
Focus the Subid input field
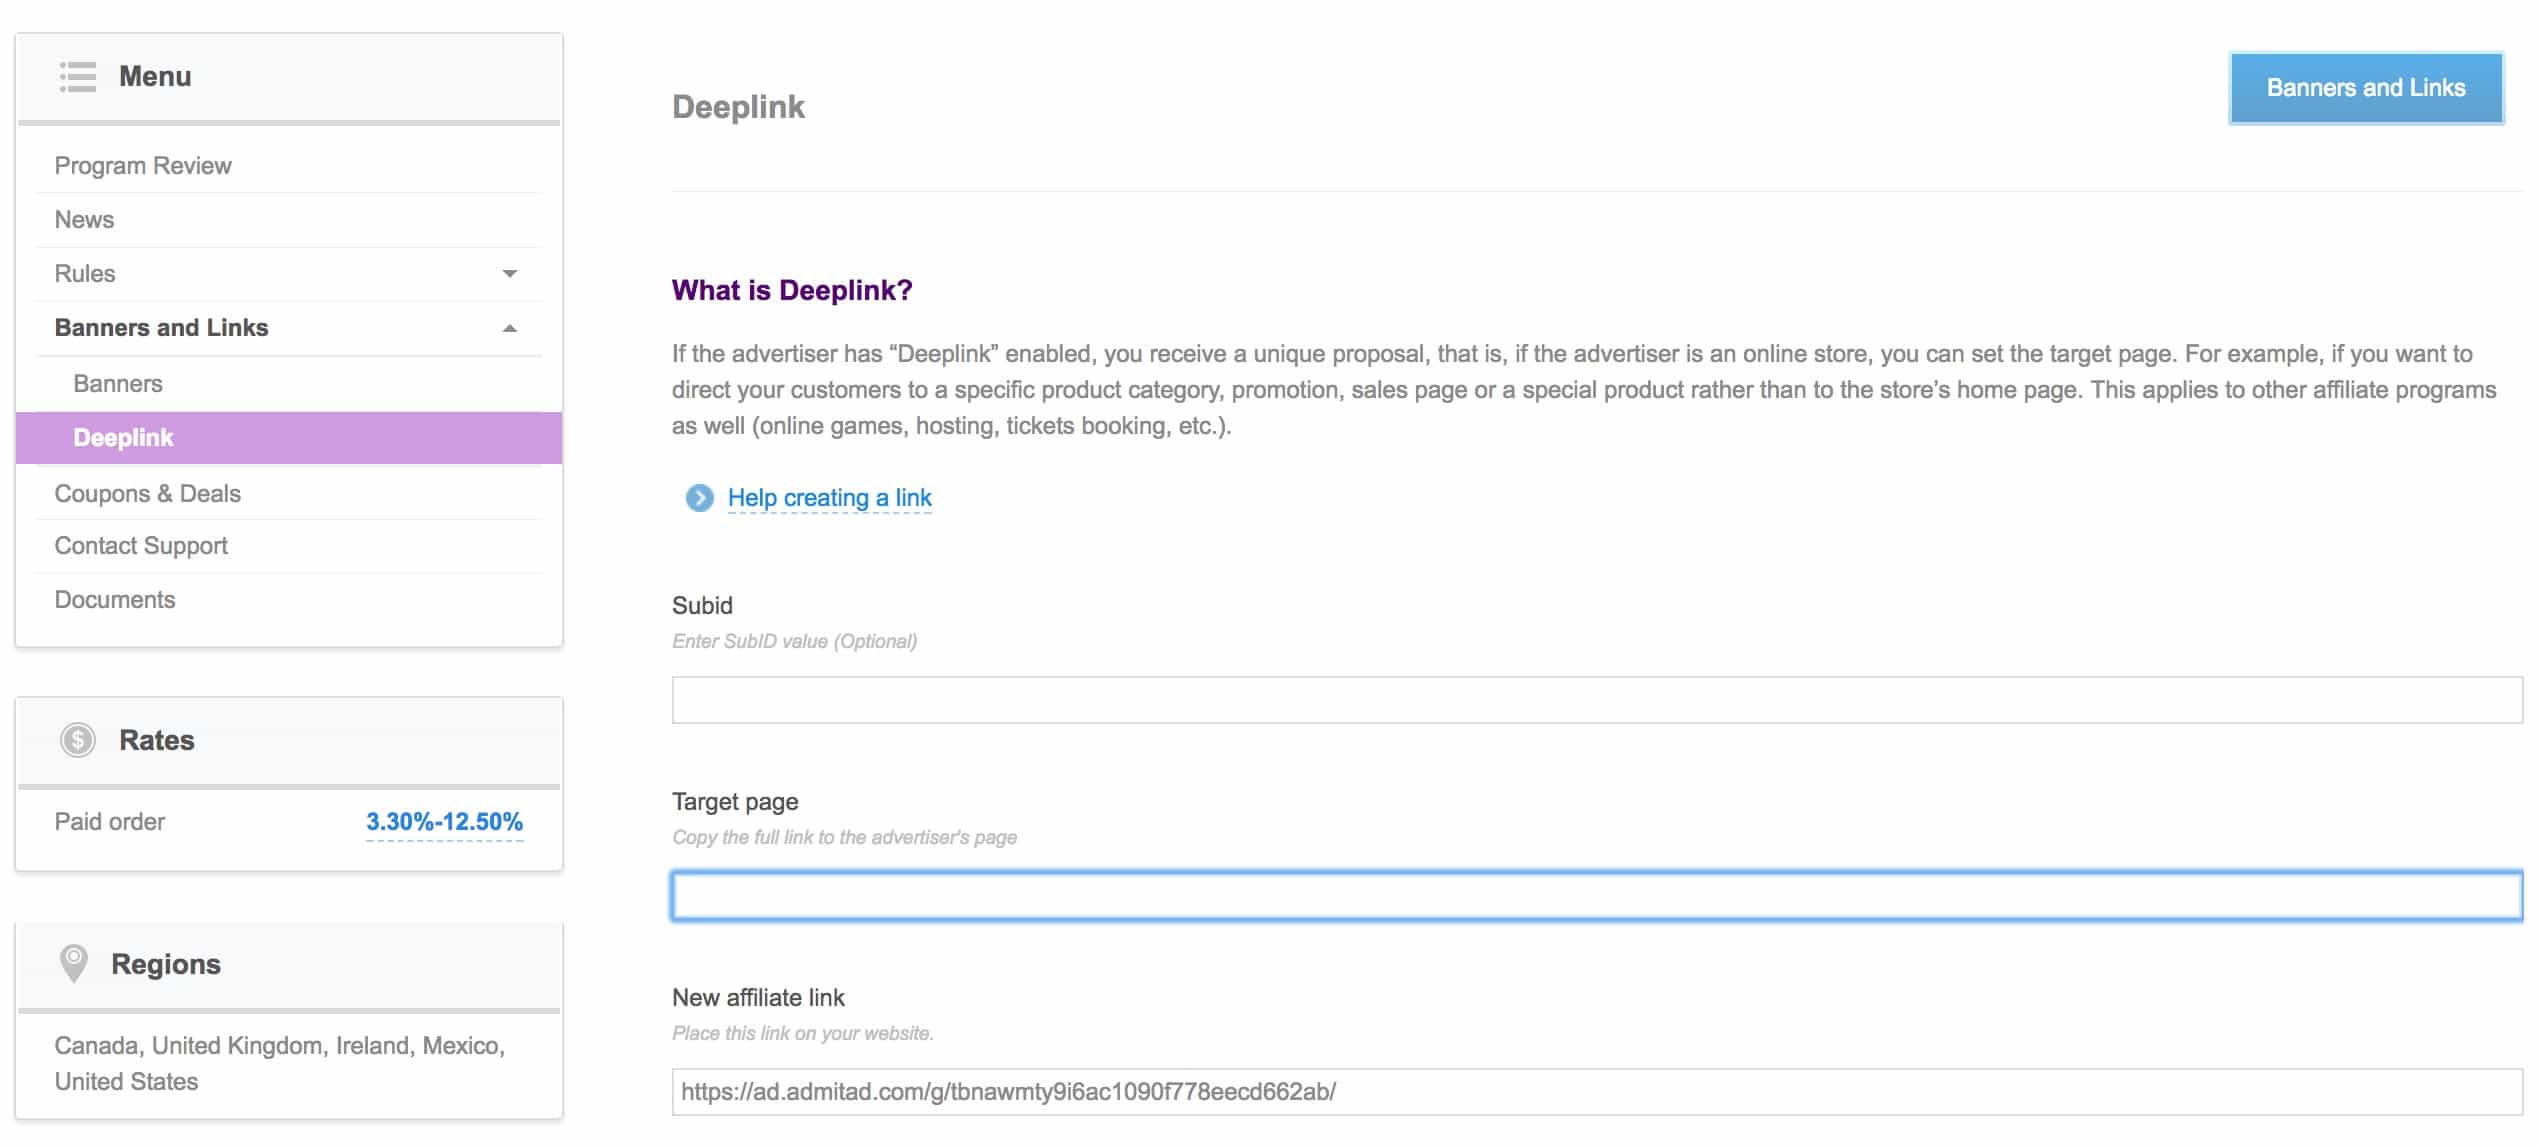click(1596, 700)
